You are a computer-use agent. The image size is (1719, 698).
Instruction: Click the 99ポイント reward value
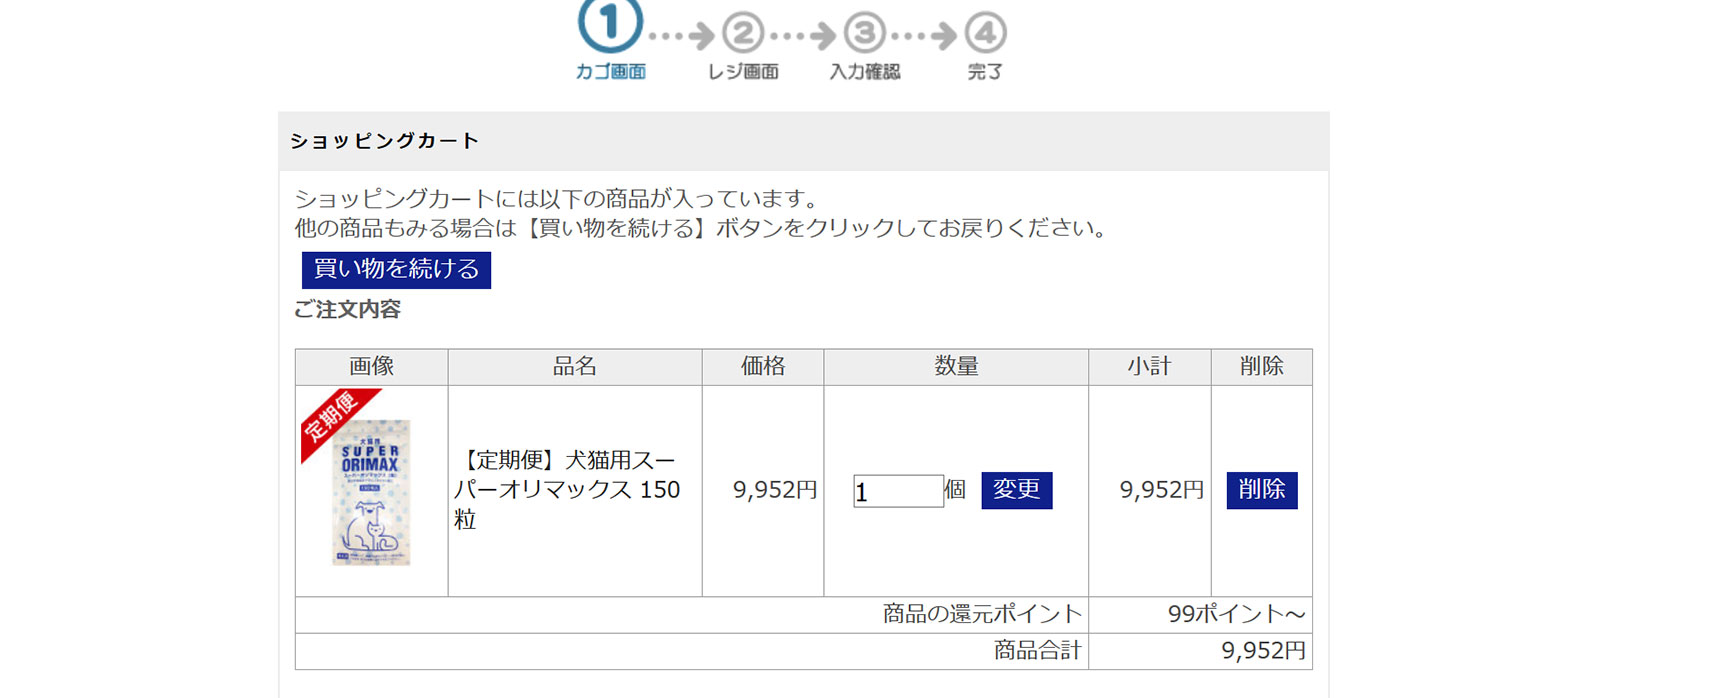[1235, 614]
